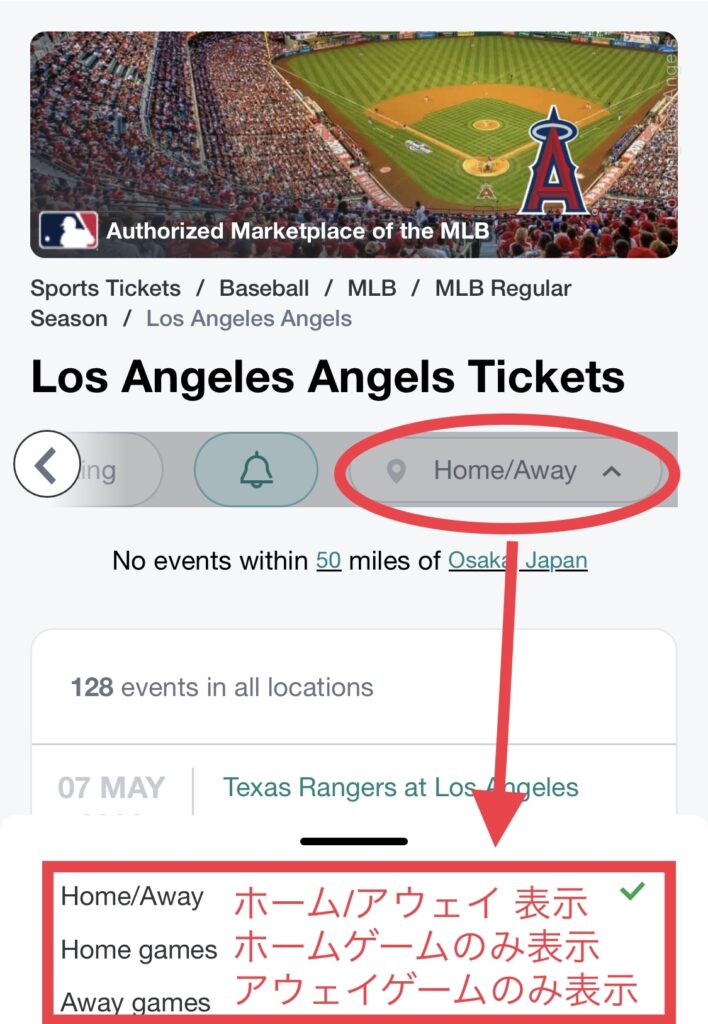
Task: Open the Sports Tickets breadcrumb
Action: [x=106, y=288]
